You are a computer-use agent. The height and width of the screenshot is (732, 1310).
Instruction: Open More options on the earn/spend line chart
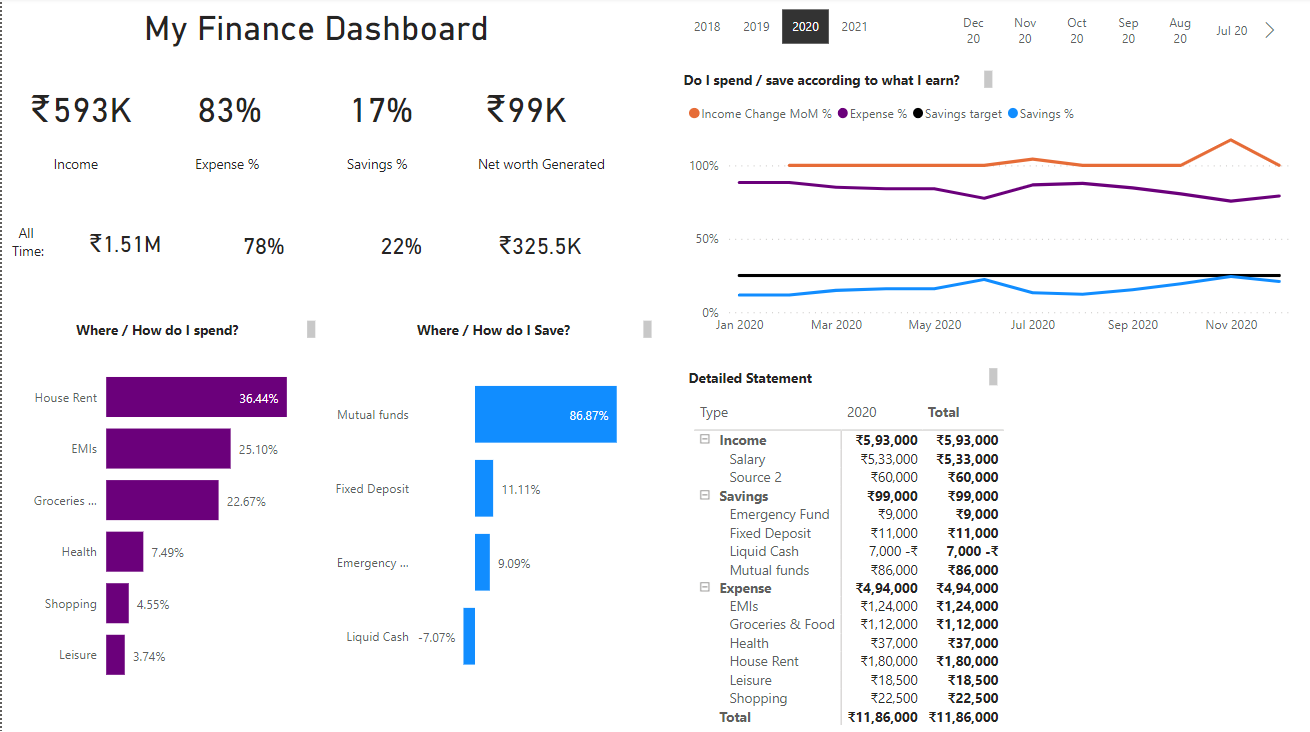[988, 79]
